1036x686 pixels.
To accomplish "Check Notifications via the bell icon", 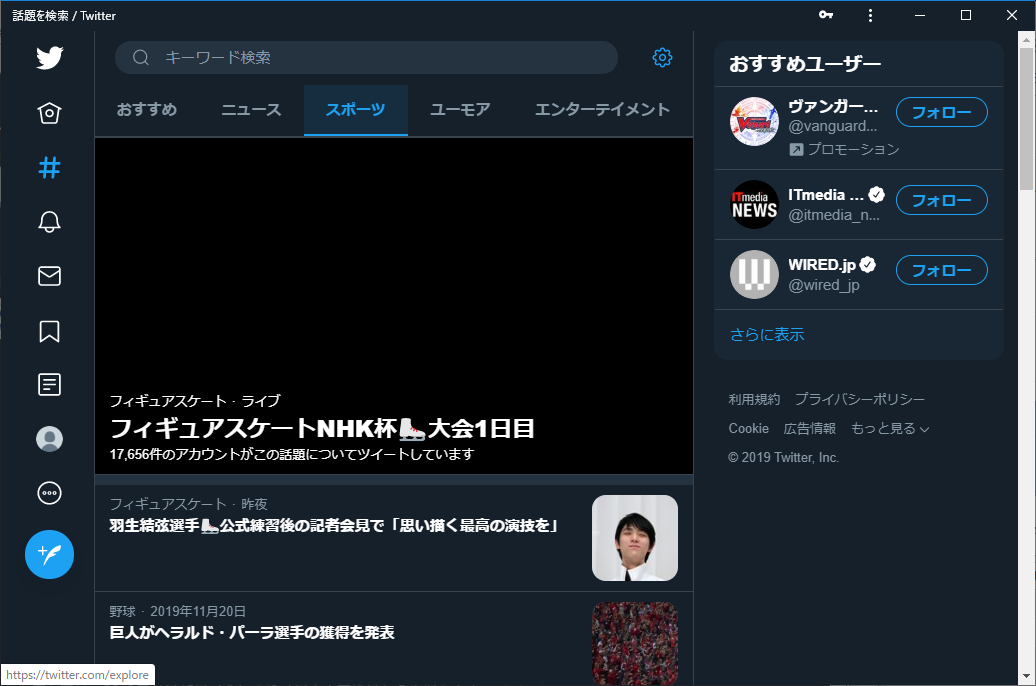I will tap(48, 222).
